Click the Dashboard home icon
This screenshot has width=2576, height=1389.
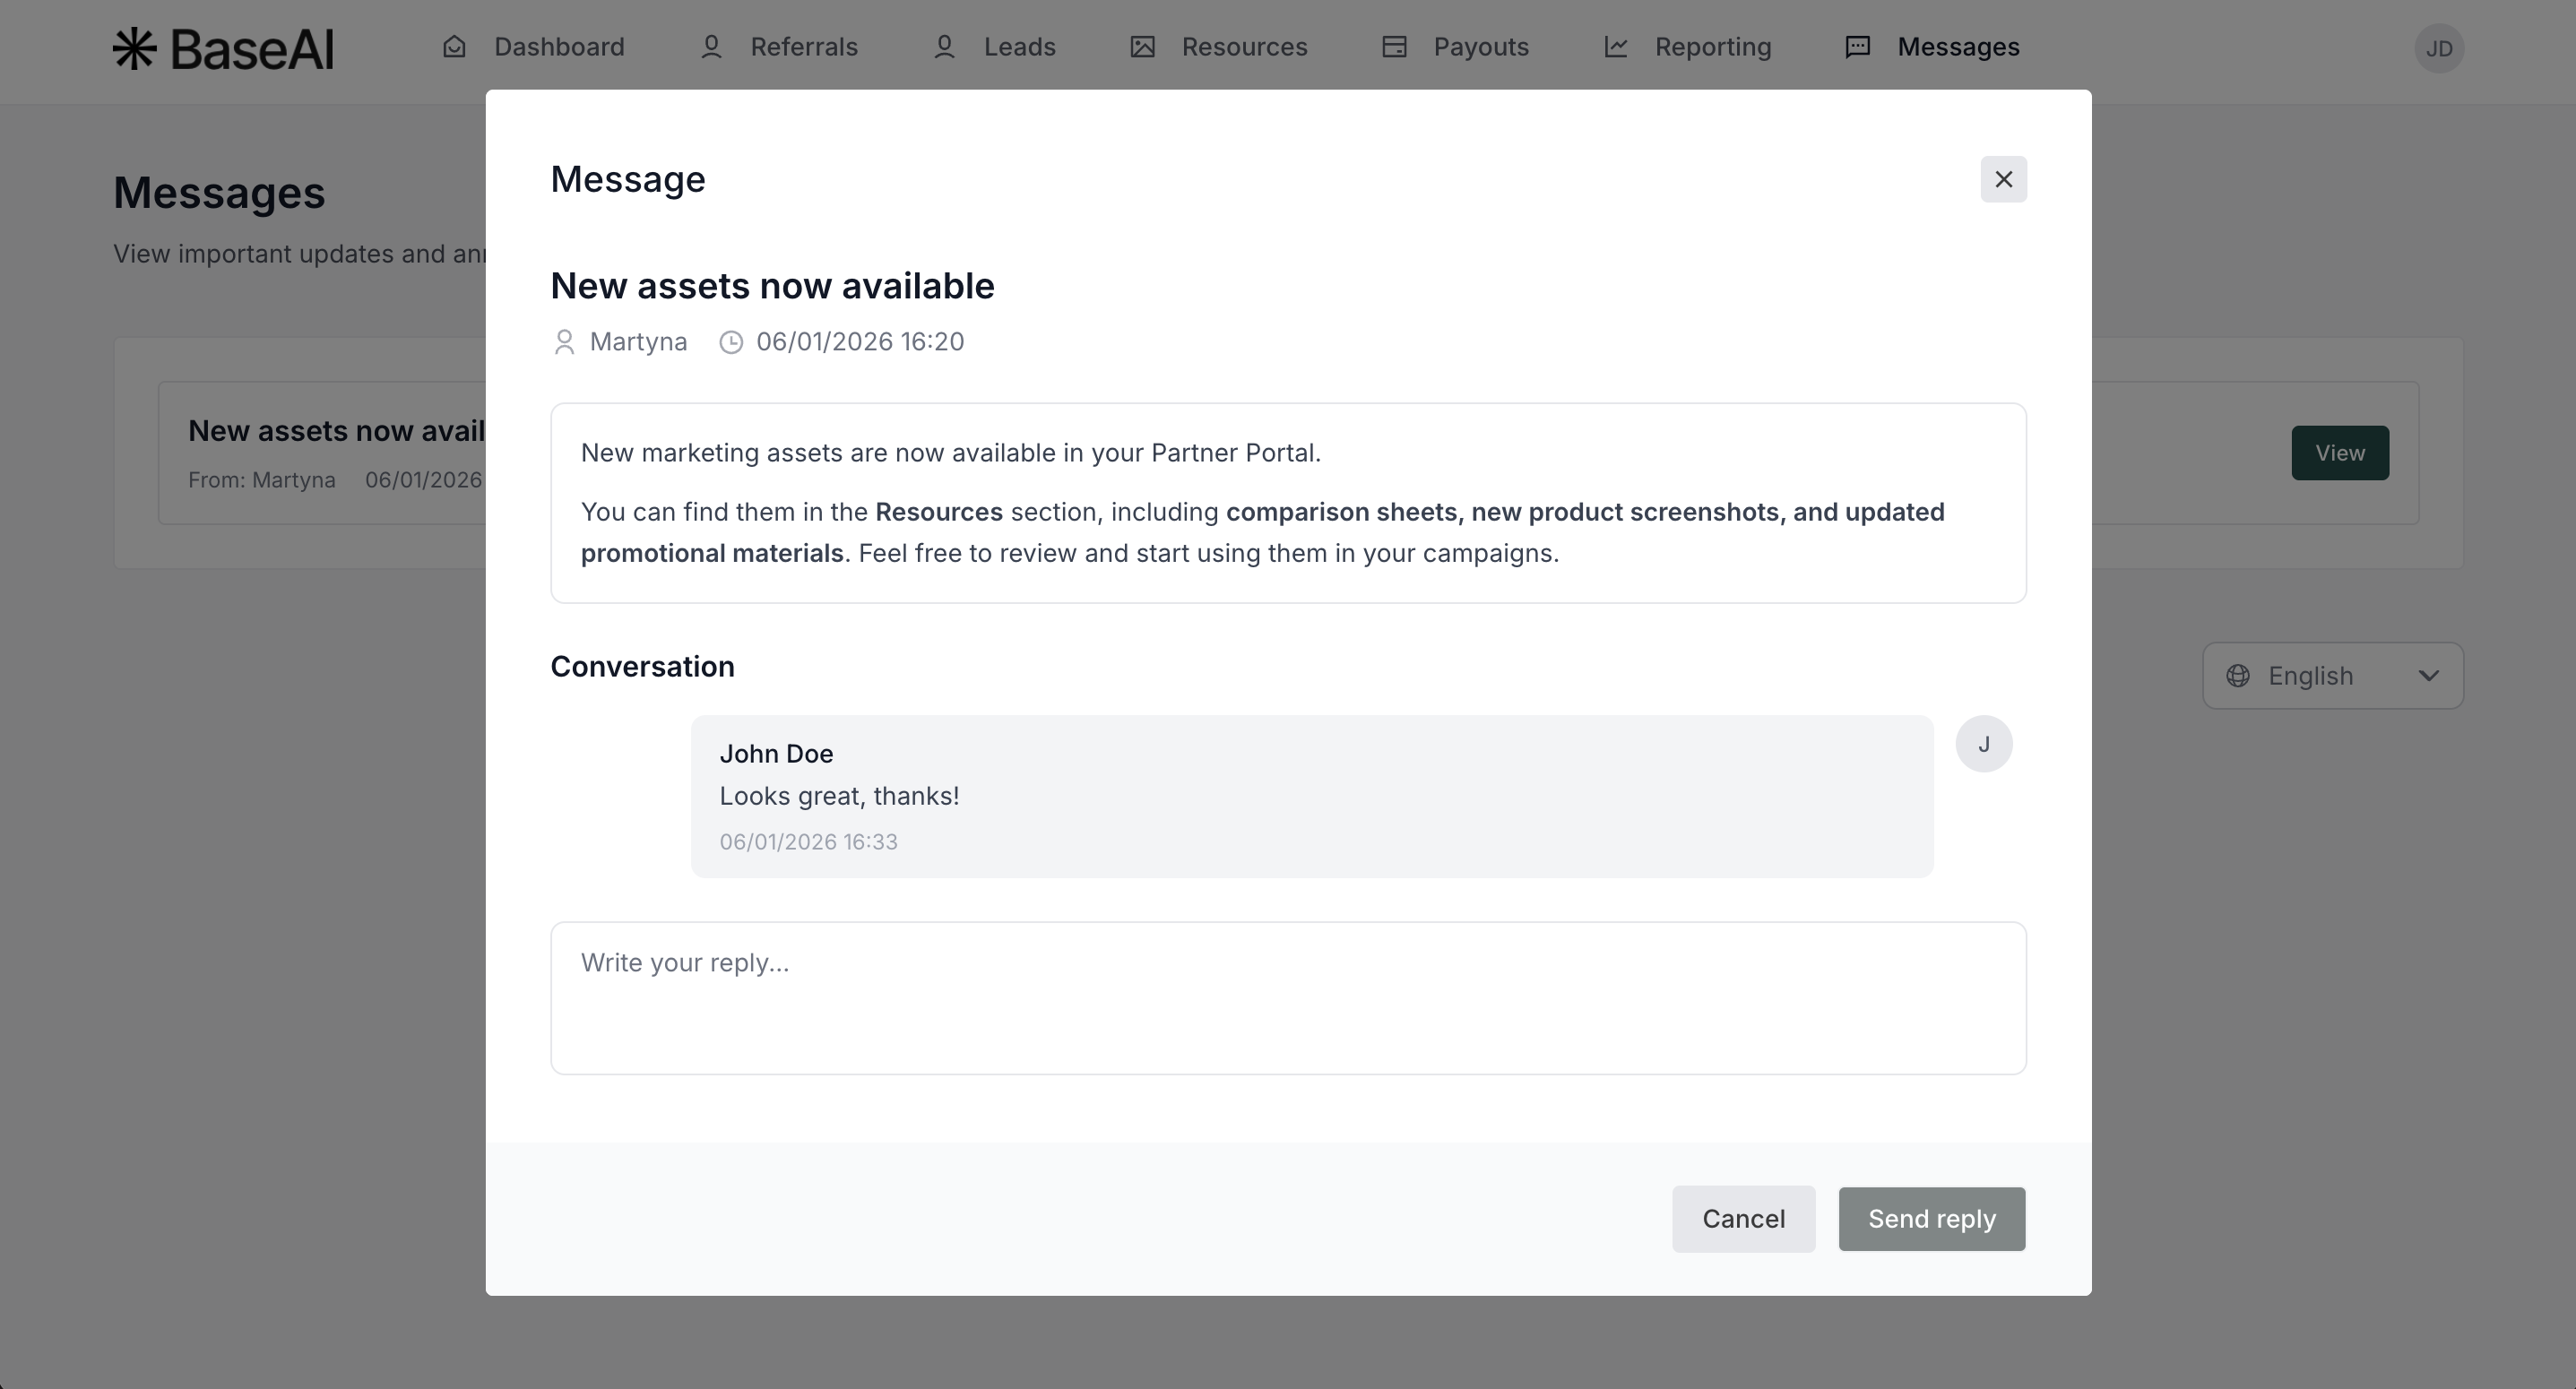click(x=454, y=47)
